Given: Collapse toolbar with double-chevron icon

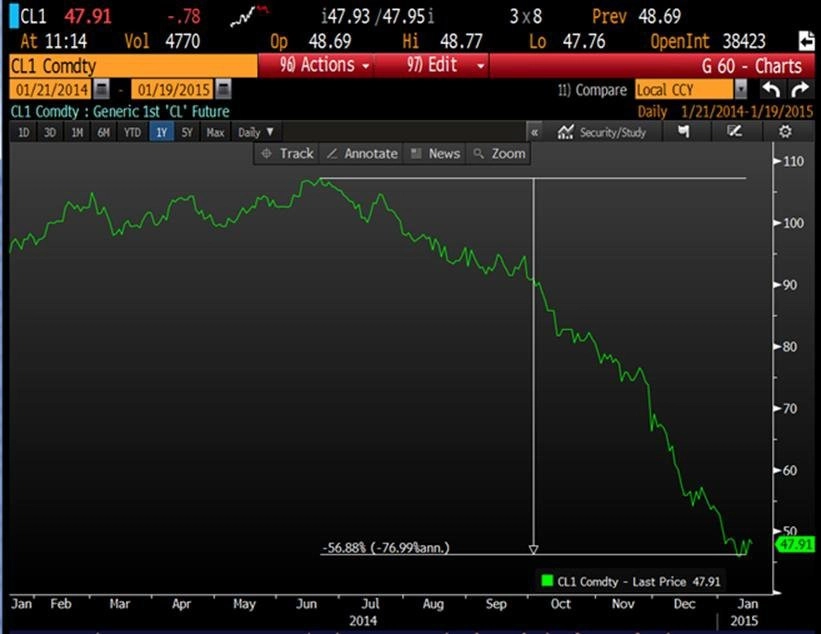Looking at the screenshot, I should click(535, 132).
